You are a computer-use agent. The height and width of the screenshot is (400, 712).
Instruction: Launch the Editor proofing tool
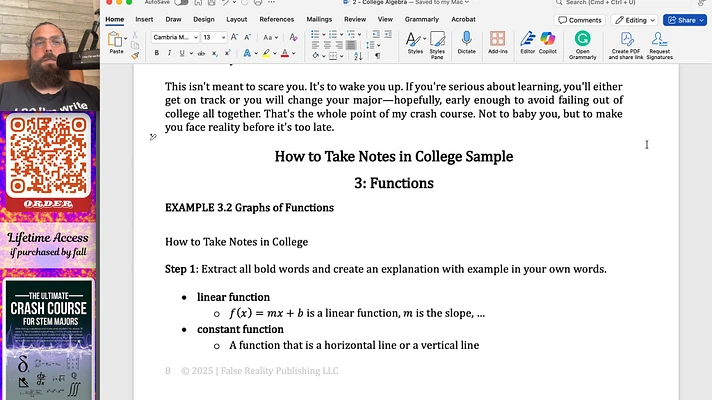click(x=527, y=38)
